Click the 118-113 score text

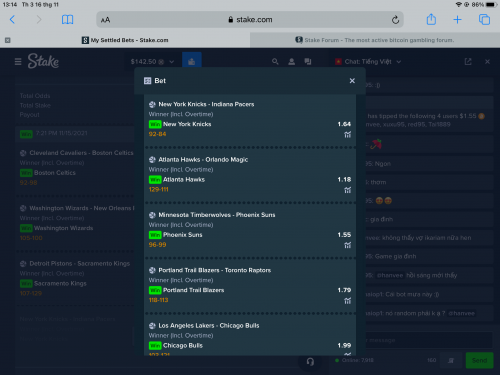click(159, 300)
